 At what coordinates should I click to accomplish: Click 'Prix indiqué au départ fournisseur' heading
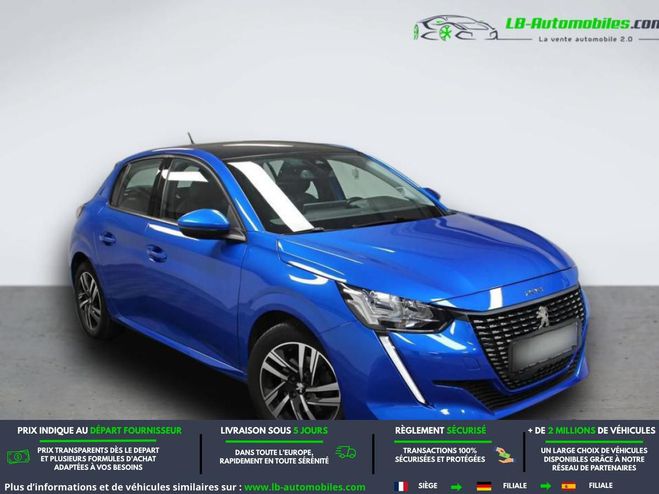tap(100, 431)
